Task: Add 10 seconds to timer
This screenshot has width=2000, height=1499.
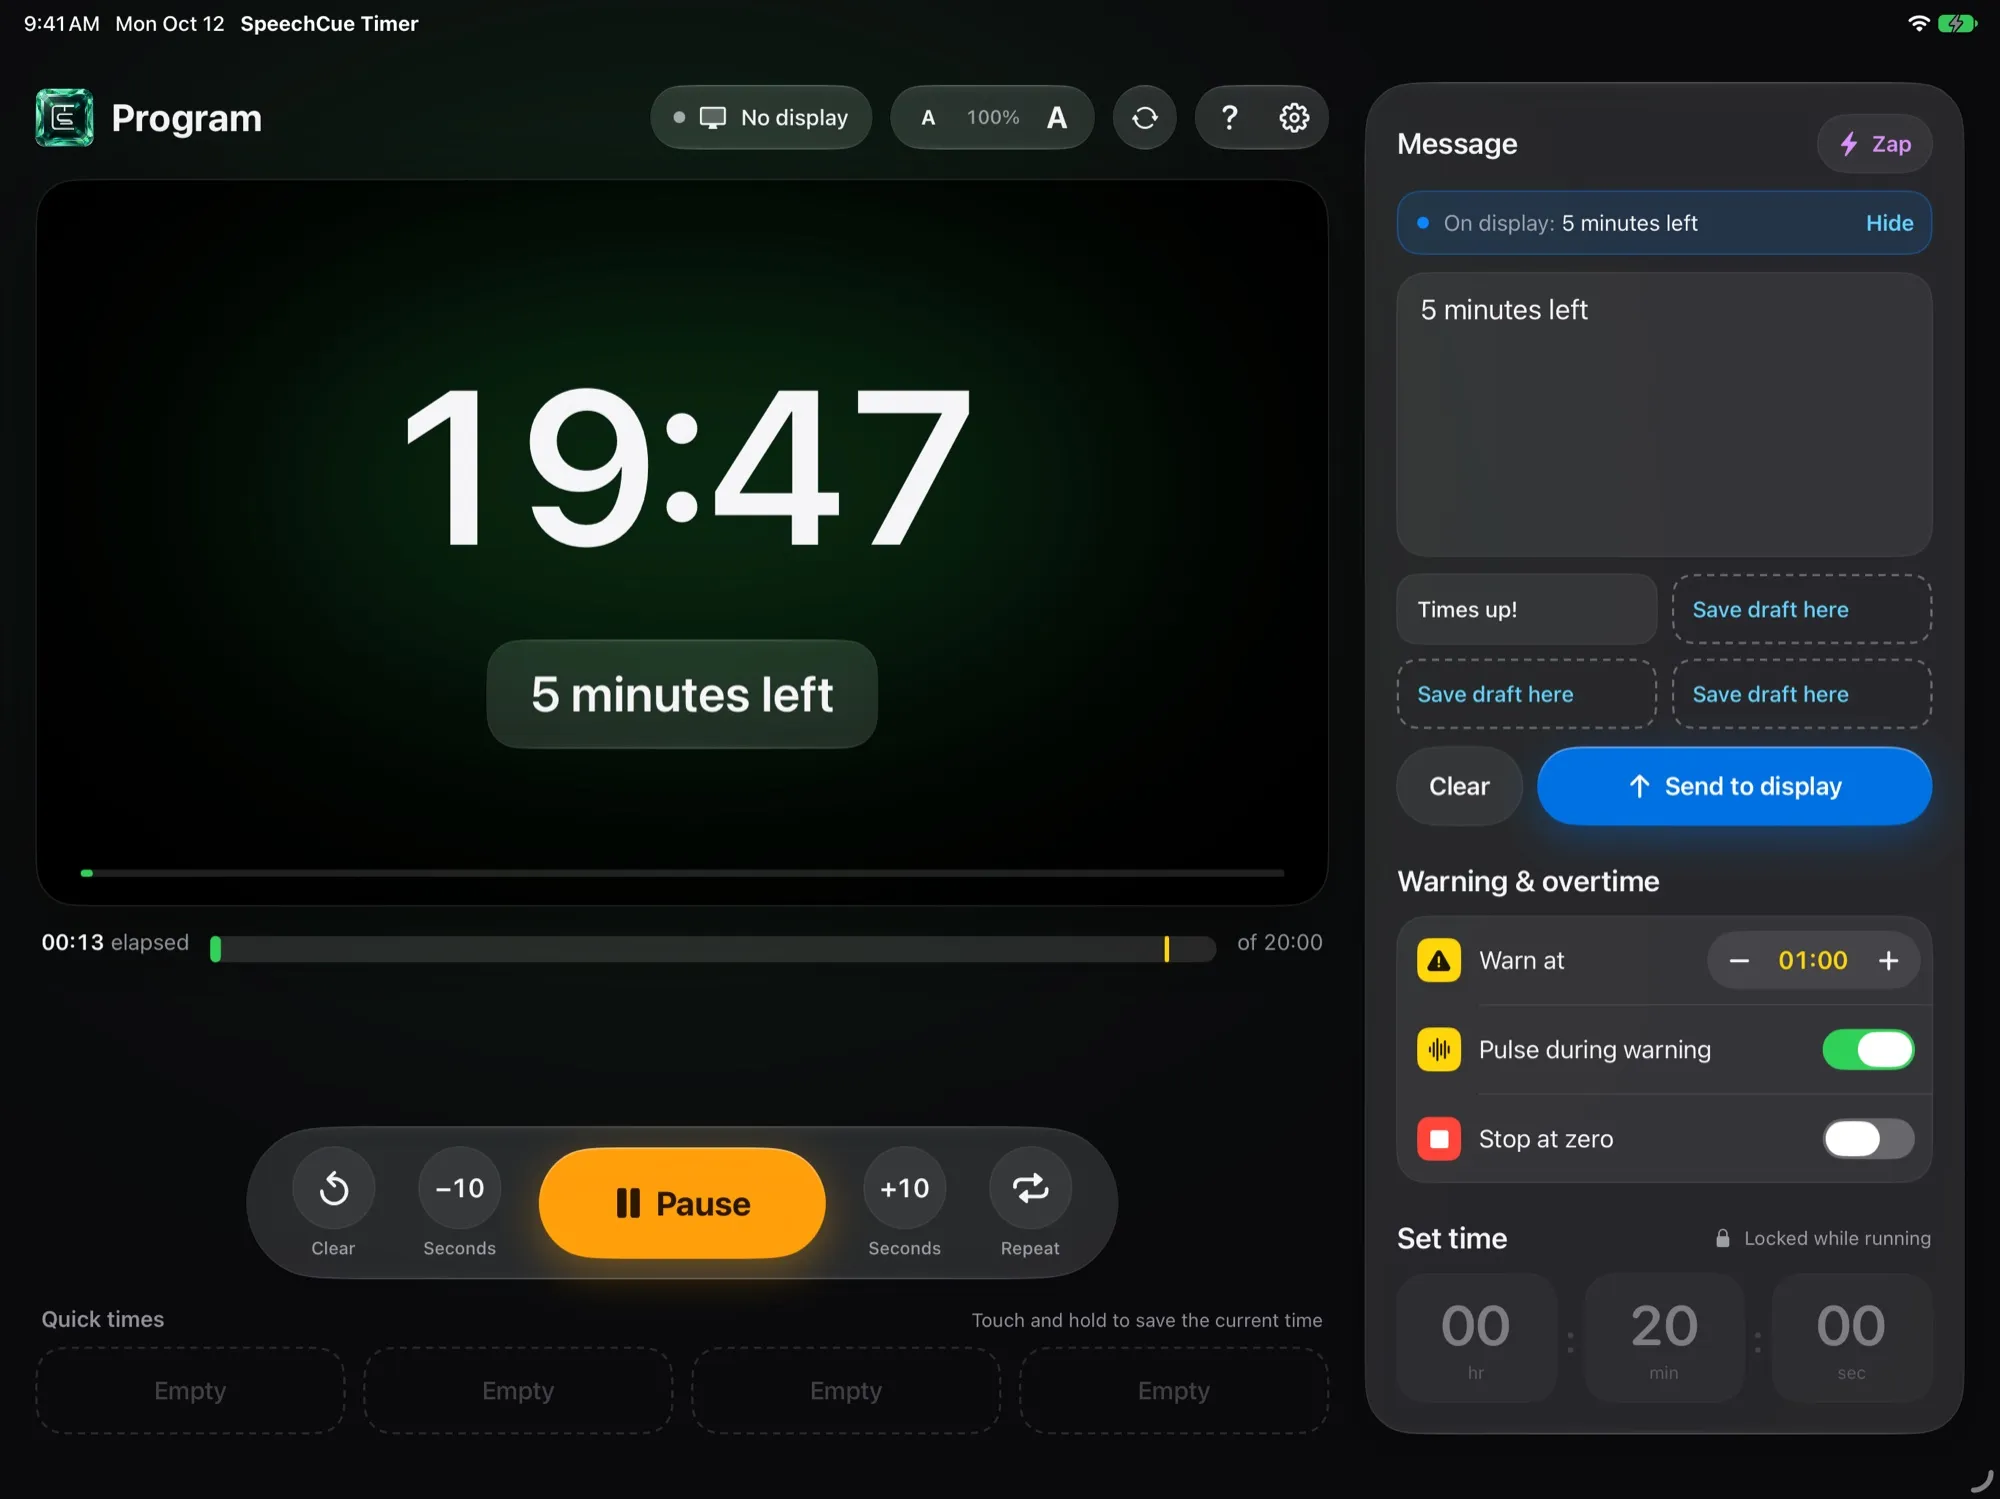Action: 904,1188
